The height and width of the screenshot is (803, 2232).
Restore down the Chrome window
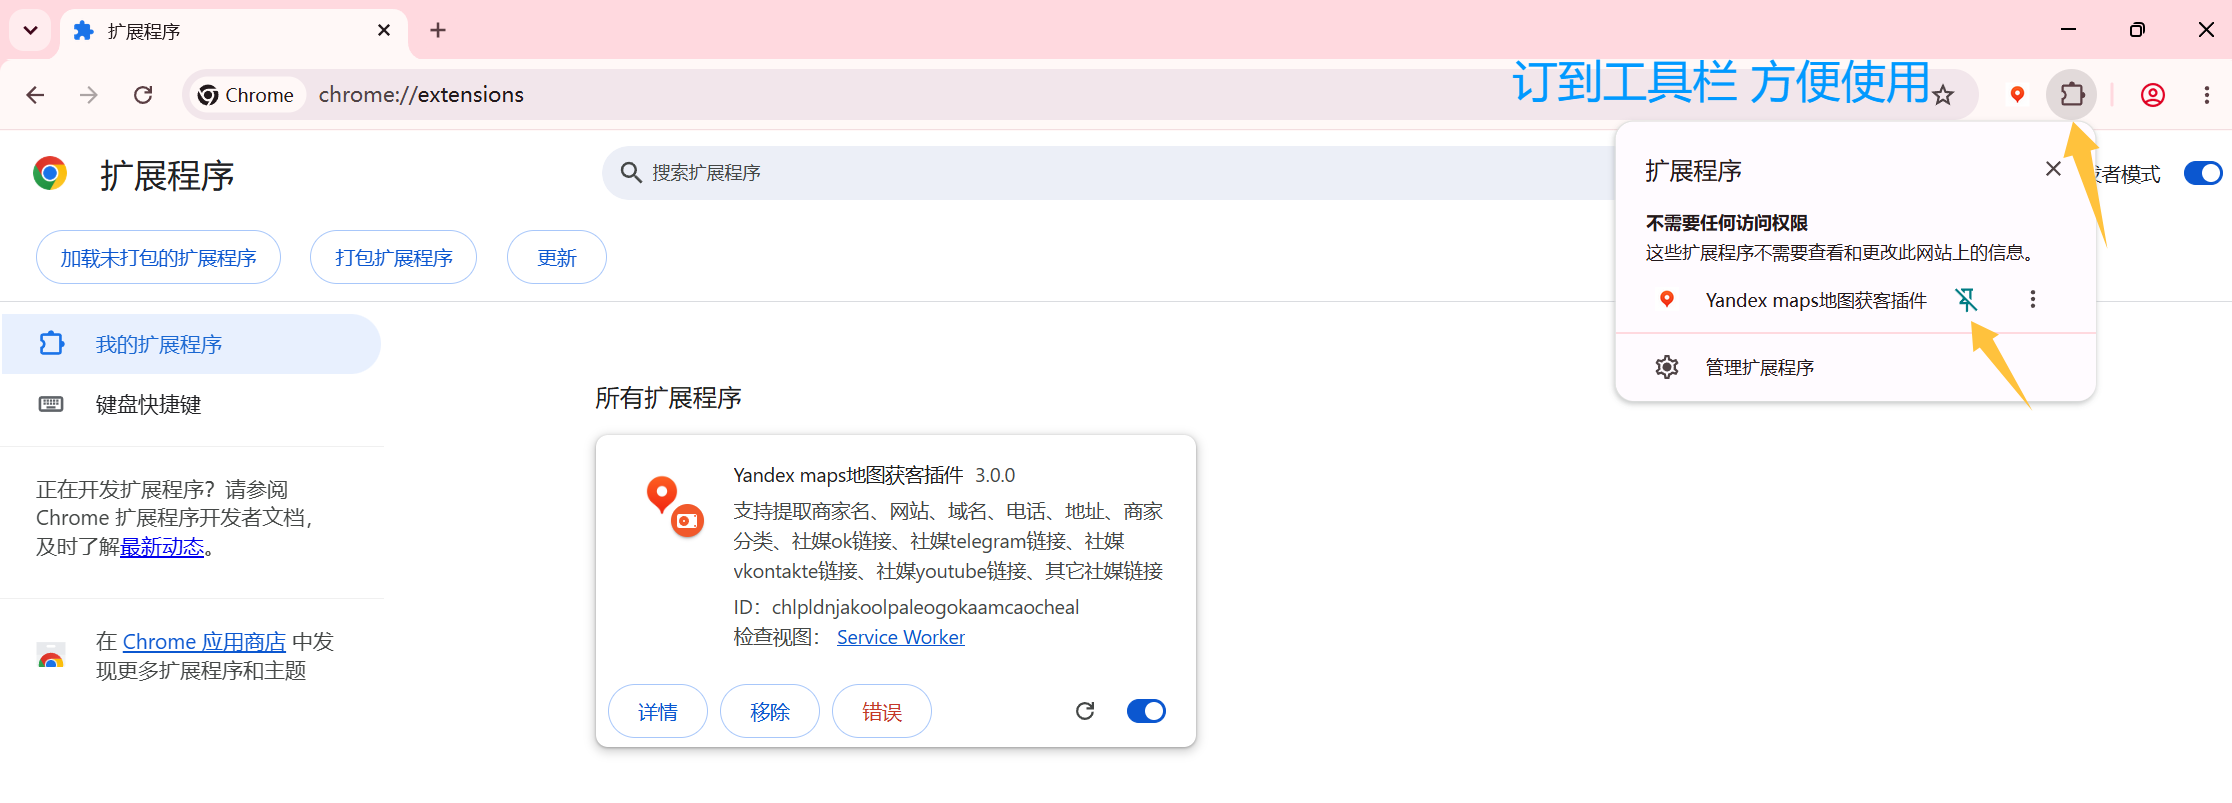pos(2137,30)
